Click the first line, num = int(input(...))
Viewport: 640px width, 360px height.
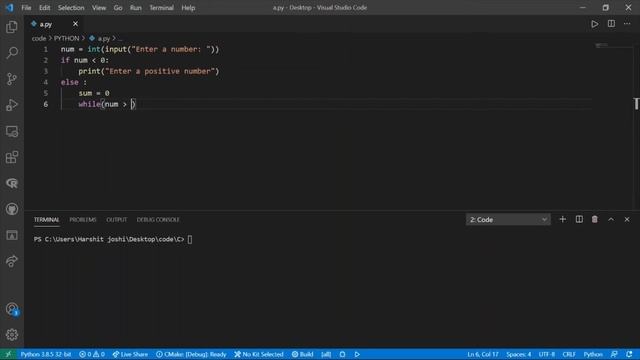pos(140,49)
